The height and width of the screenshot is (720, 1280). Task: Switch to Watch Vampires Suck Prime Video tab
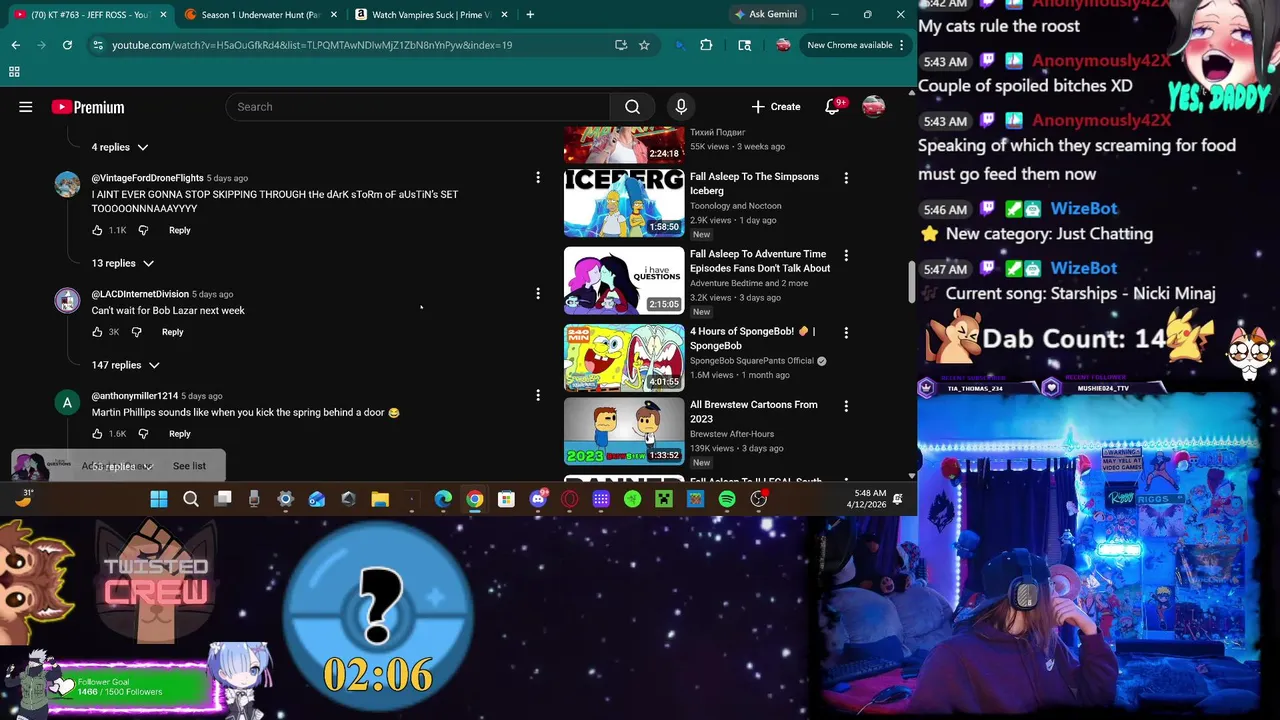[431, 15]
